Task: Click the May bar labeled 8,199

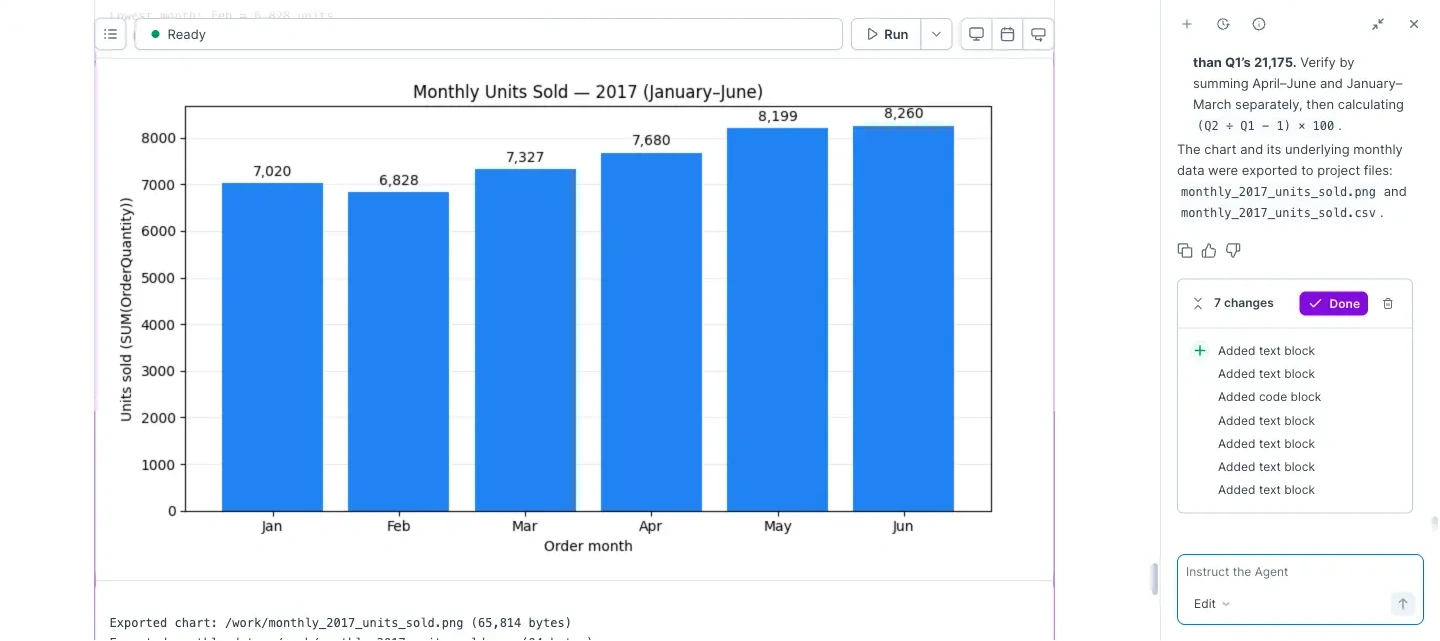Action: (777, 320)
